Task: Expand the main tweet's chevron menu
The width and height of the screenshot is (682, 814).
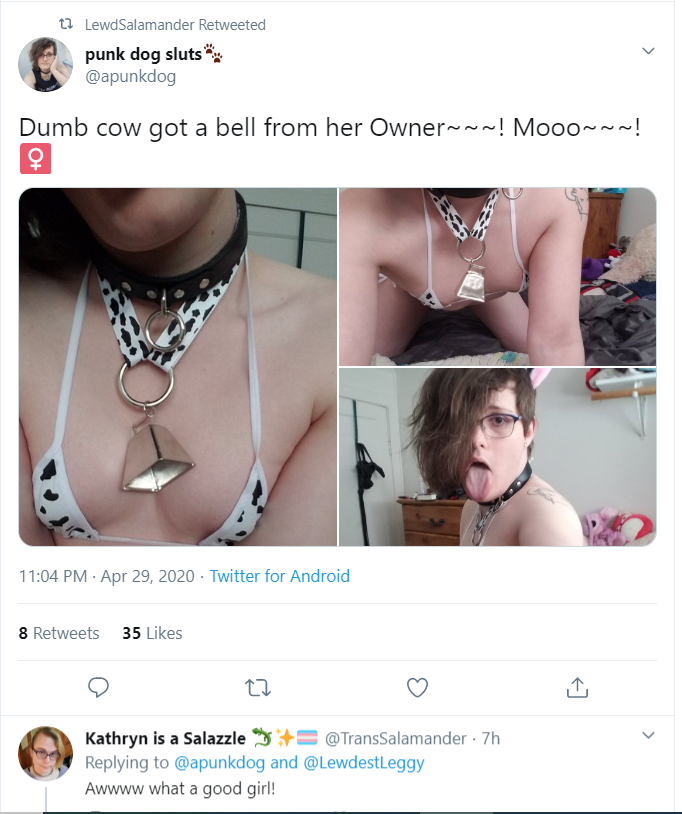Action: (648, 51)
